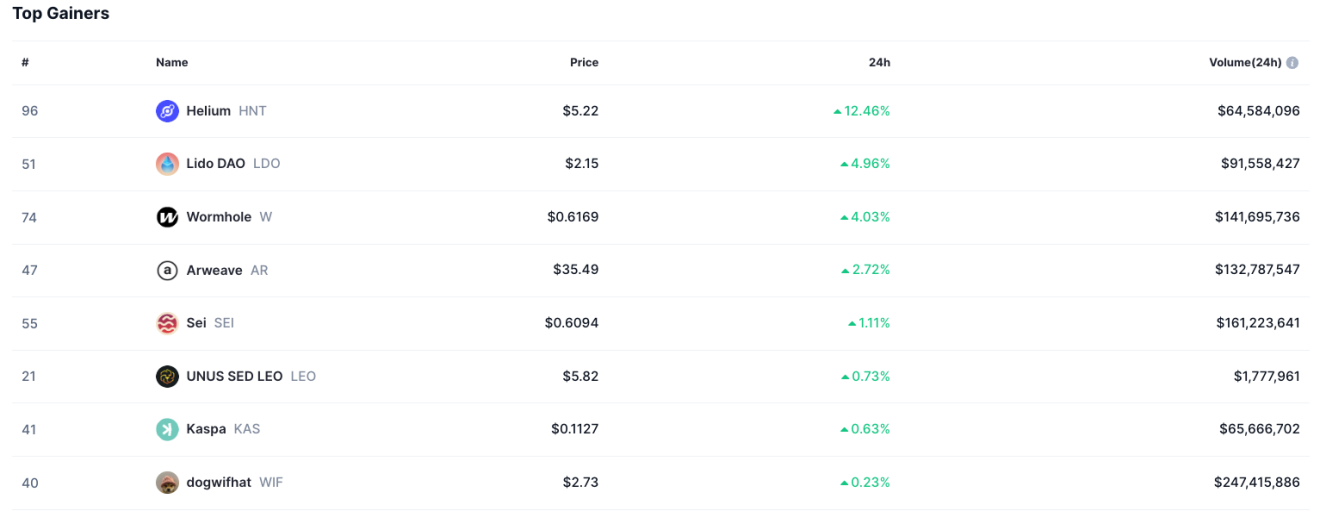The image size is (1320, 511).
Task: Sort table by the # rank column
Action: 25,63
